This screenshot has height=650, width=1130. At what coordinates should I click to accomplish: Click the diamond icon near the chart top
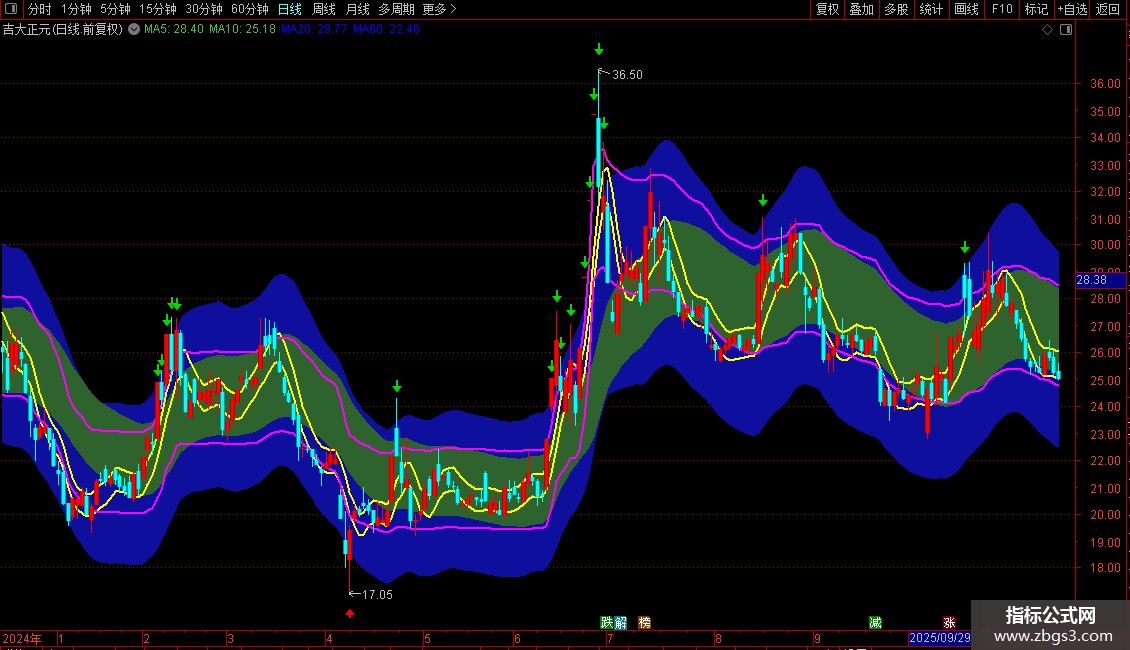point(1047,30)
